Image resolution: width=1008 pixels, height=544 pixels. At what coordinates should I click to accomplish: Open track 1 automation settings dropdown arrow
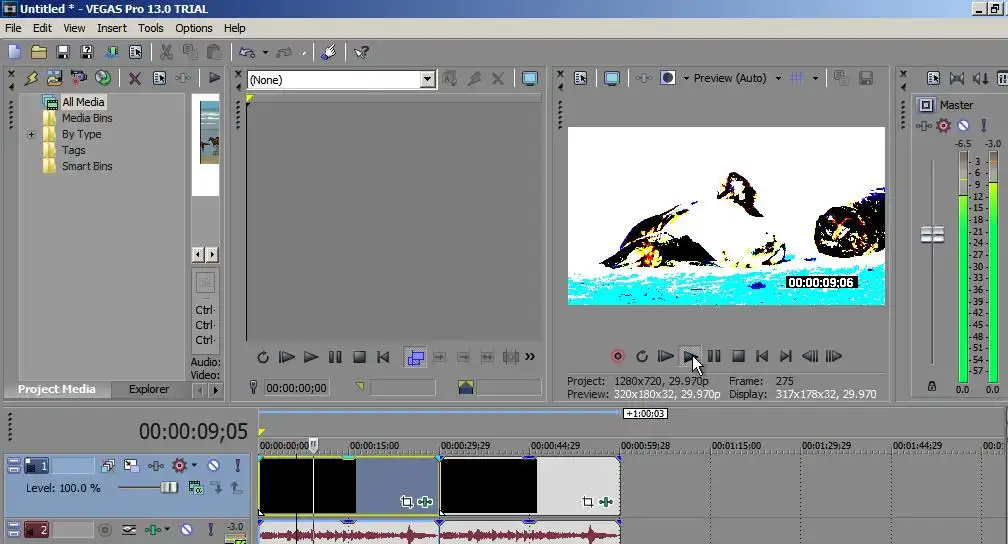194,465
